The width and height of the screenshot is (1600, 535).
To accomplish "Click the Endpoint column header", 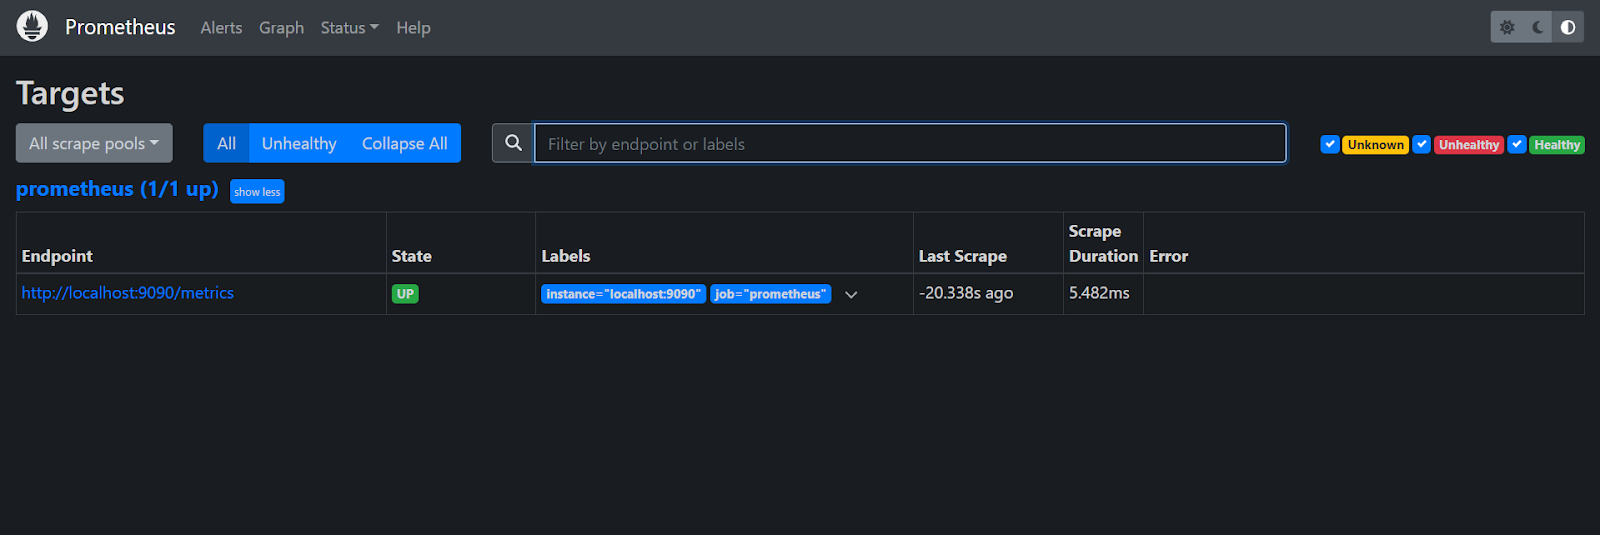I will click(x=57, y=256).
